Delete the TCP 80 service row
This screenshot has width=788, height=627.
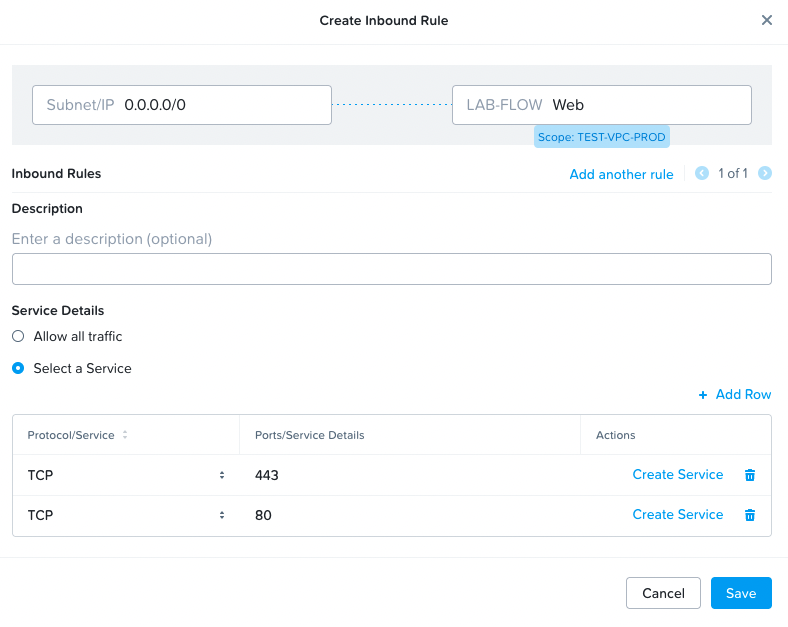(750, 515)
